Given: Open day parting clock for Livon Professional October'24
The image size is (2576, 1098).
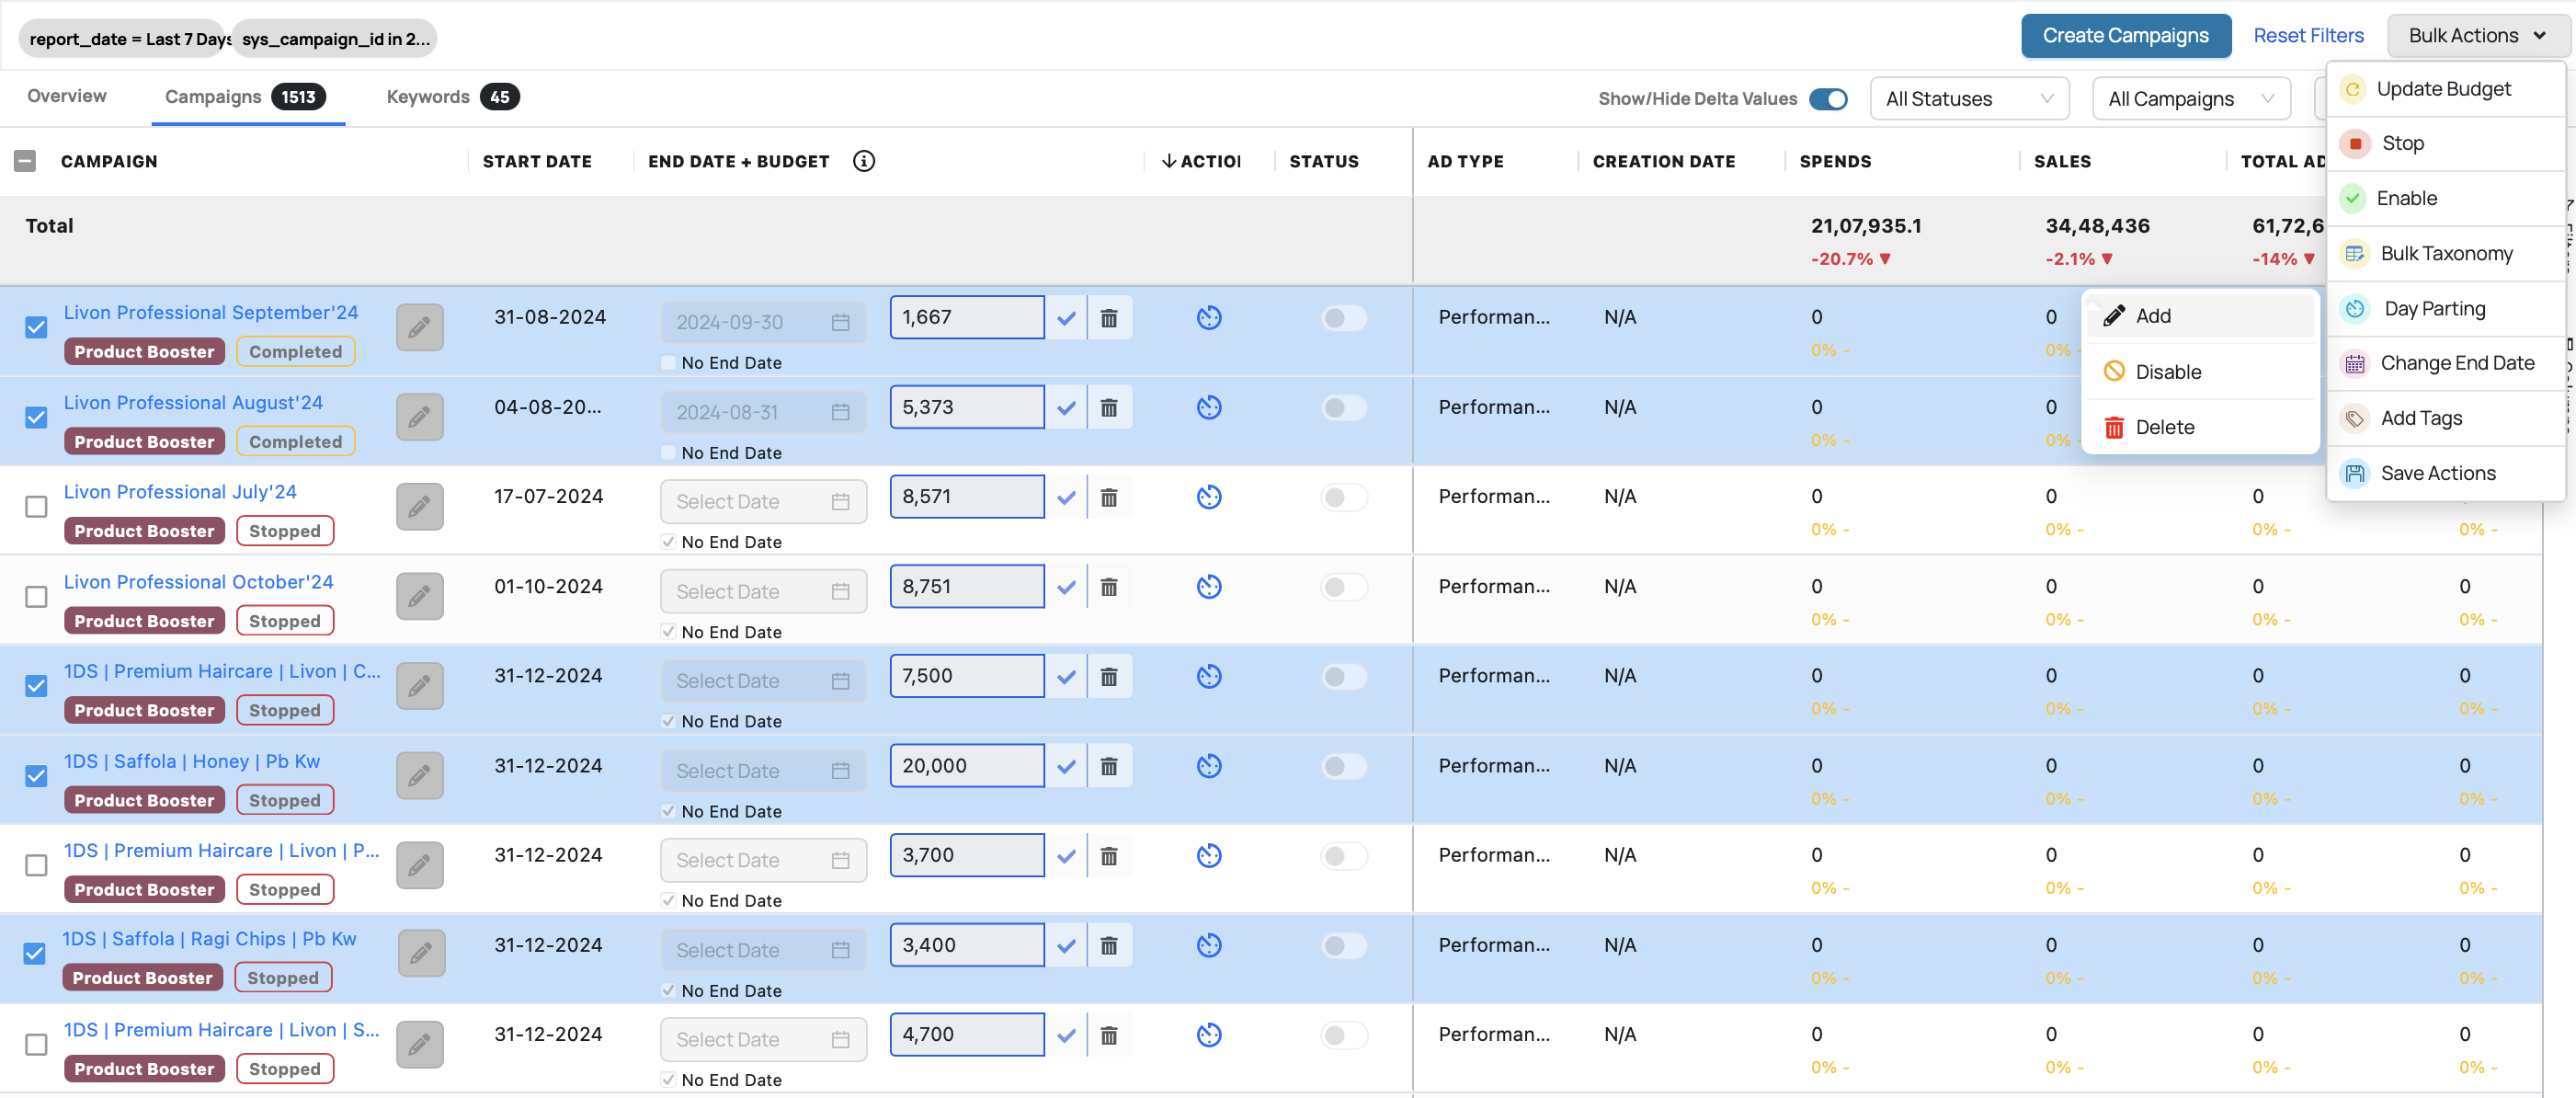Looking at the screenshot, I should click(1209, 586).
